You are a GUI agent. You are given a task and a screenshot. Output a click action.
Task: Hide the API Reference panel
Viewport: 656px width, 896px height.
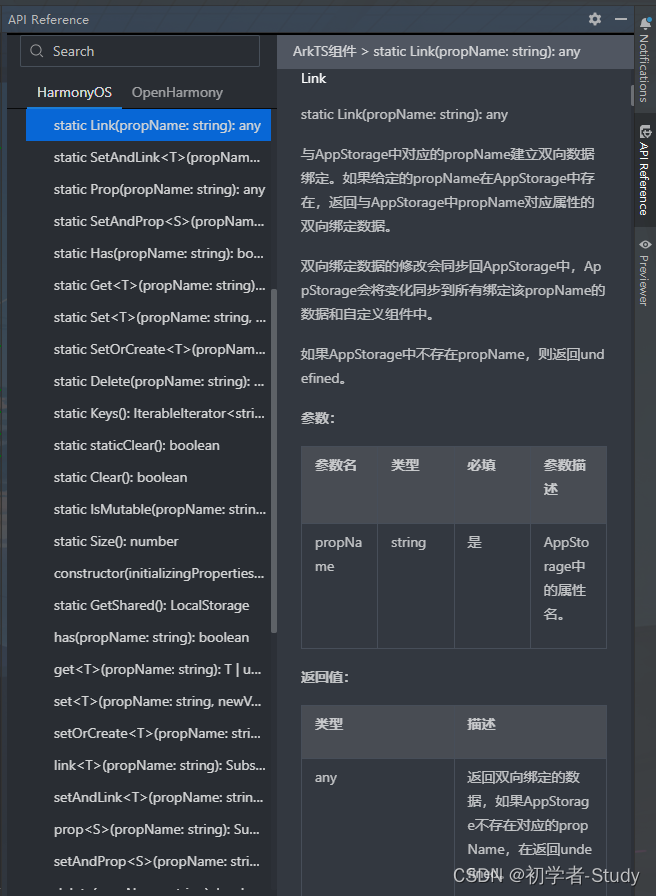pos(621,19)
